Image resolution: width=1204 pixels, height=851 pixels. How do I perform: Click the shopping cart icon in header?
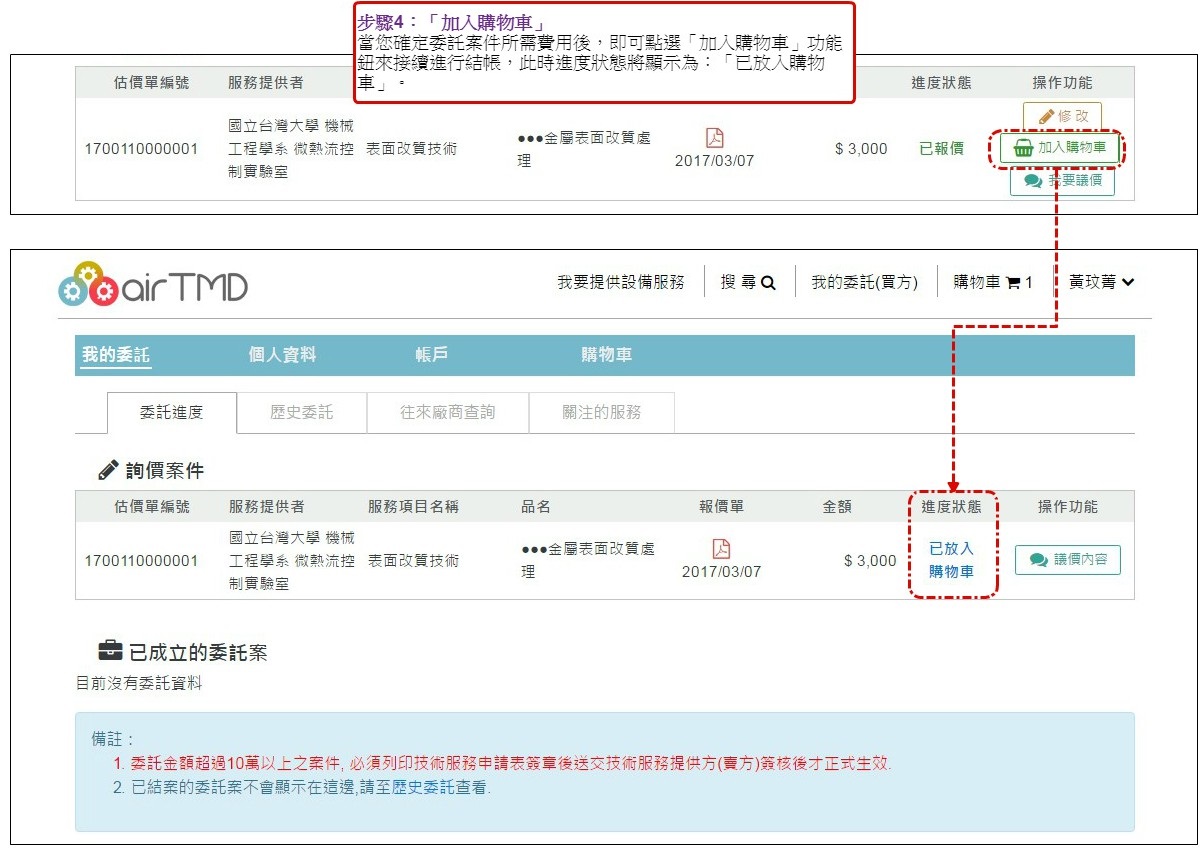click(1013, 283)
